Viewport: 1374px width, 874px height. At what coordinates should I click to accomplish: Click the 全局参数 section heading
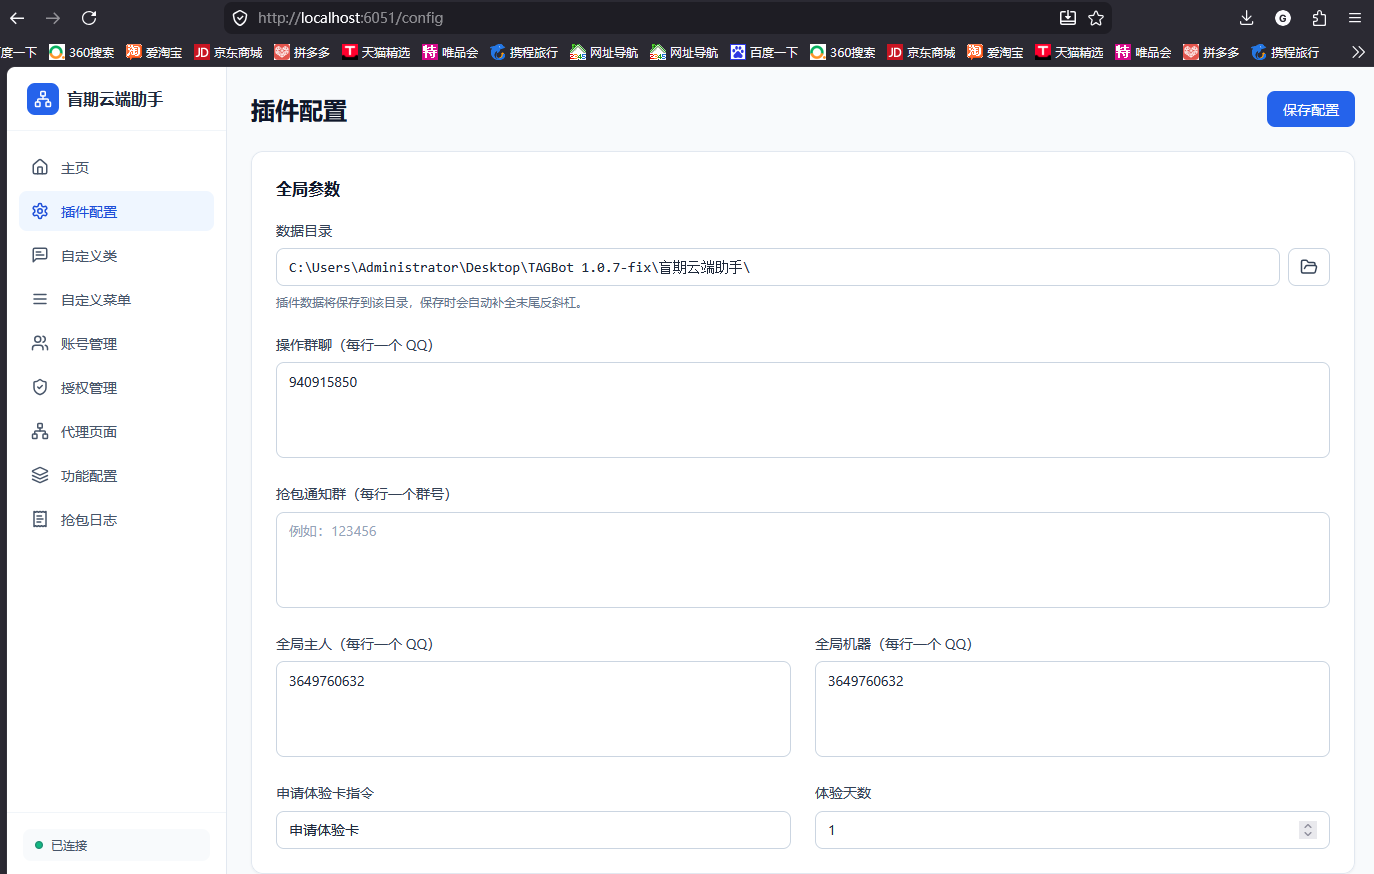[x=308, y=189]
